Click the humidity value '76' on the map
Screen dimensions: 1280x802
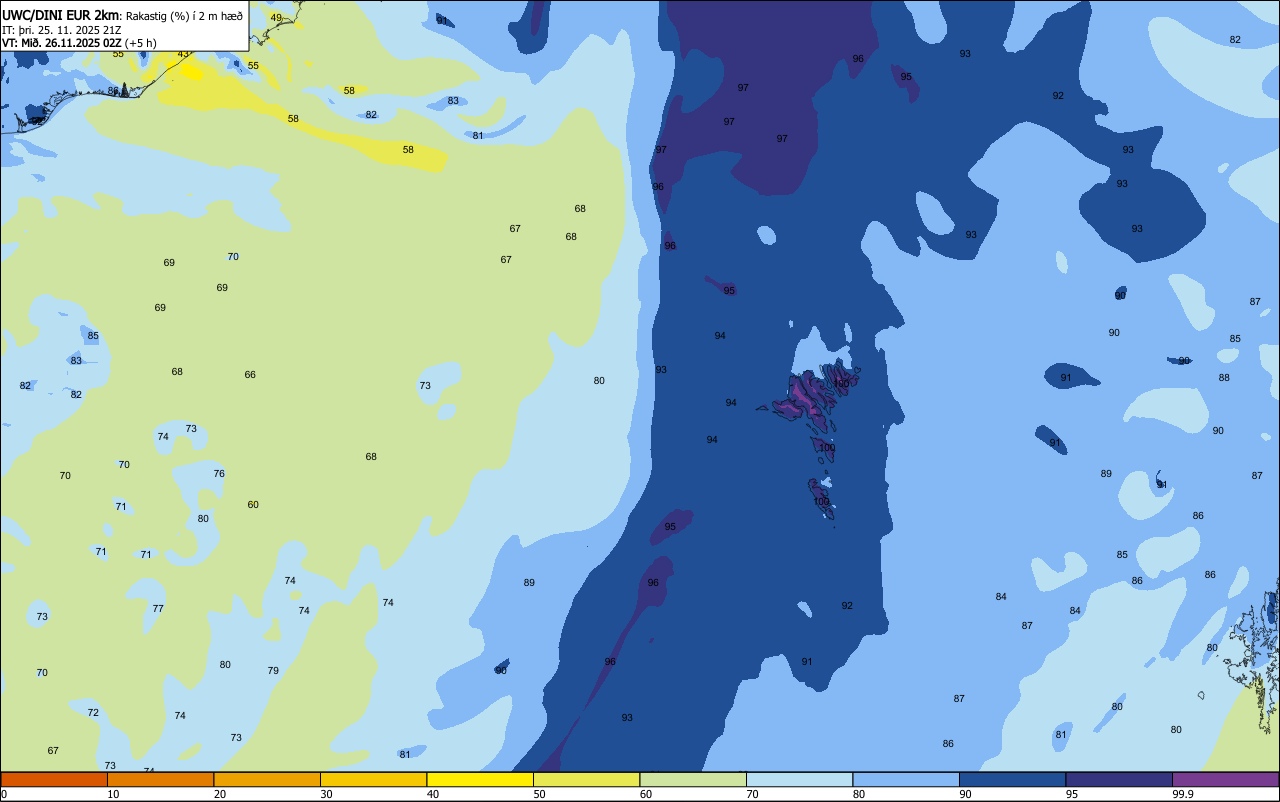point(219,474)
